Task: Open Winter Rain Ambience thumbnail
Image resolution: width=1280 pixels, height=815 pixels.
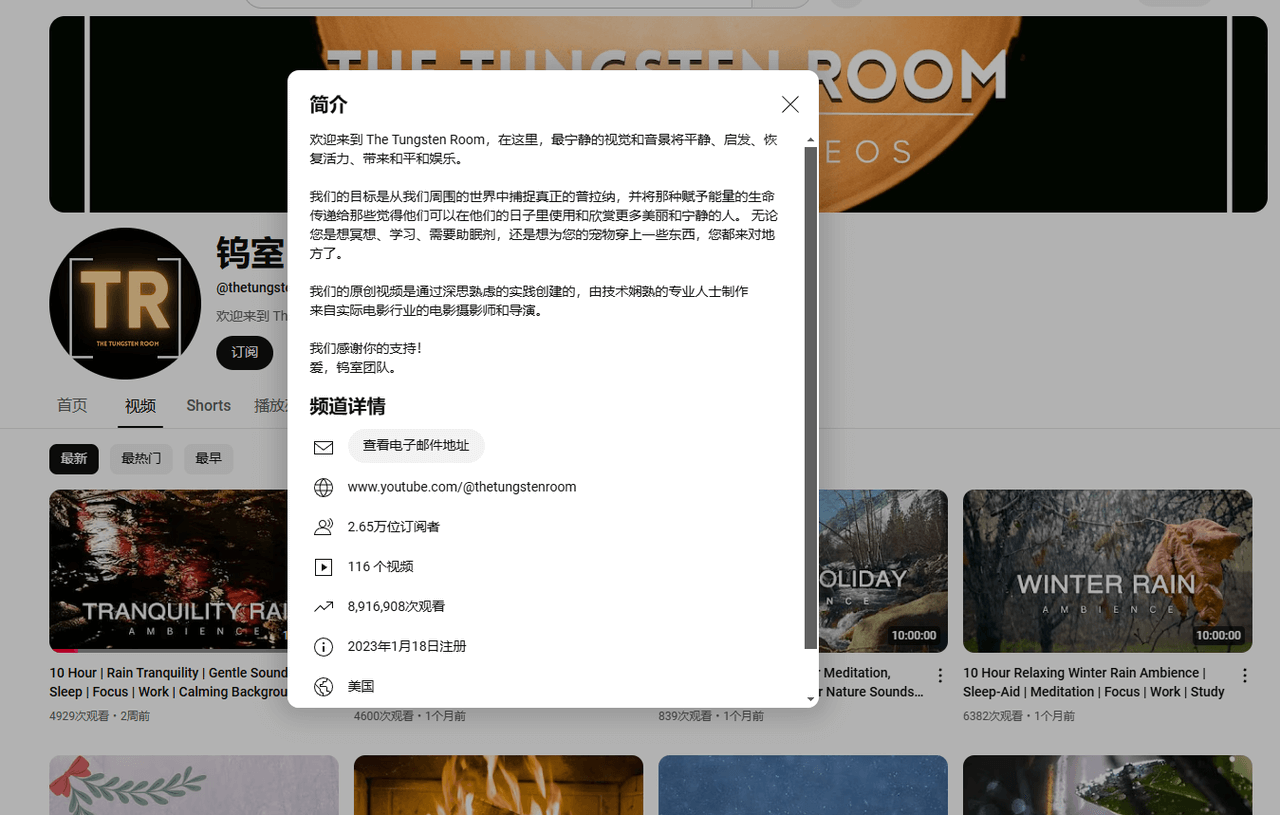Action: 1107,571
